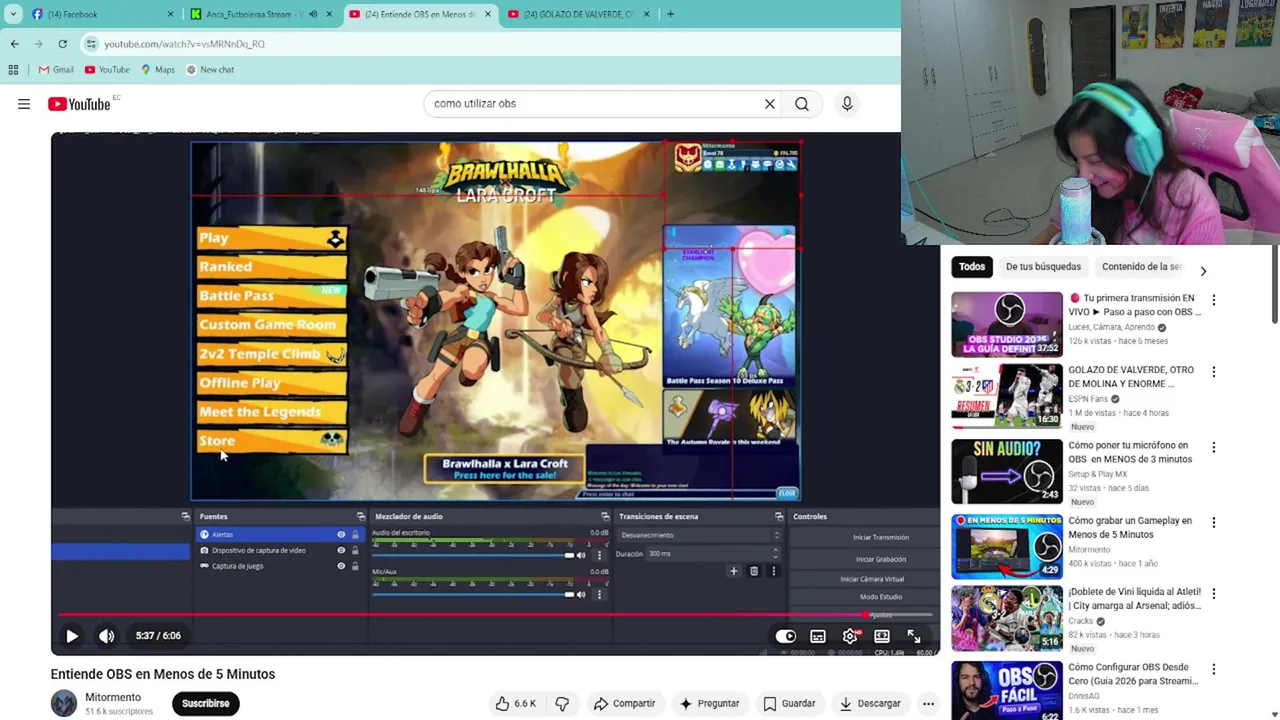Click the address bar URL
1280x720 pixels.
(x=185, y=44)
